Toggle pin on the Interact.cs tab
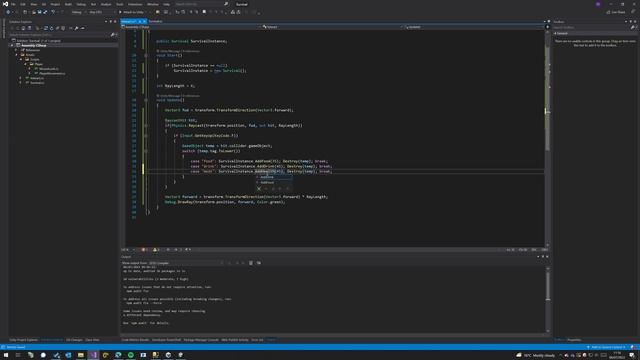This screenshot has height=360, width=640. coord(140,21)
